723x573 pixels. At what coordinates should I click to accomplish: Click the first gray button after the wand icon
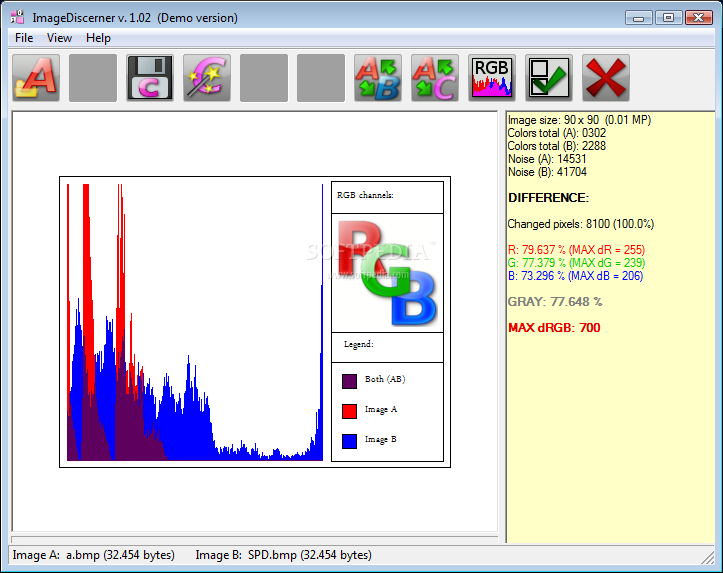pos(264,78)
